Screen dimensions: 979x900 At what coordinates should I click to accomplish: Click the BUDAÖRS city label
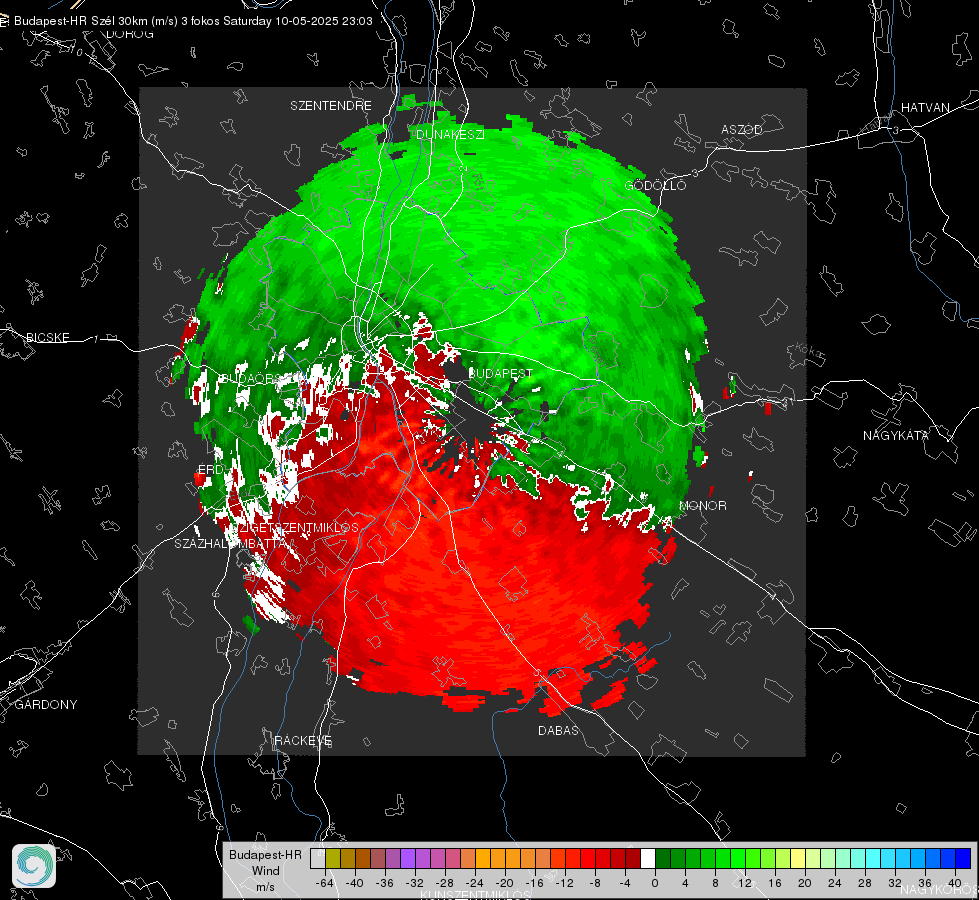(x=251, y=378)
